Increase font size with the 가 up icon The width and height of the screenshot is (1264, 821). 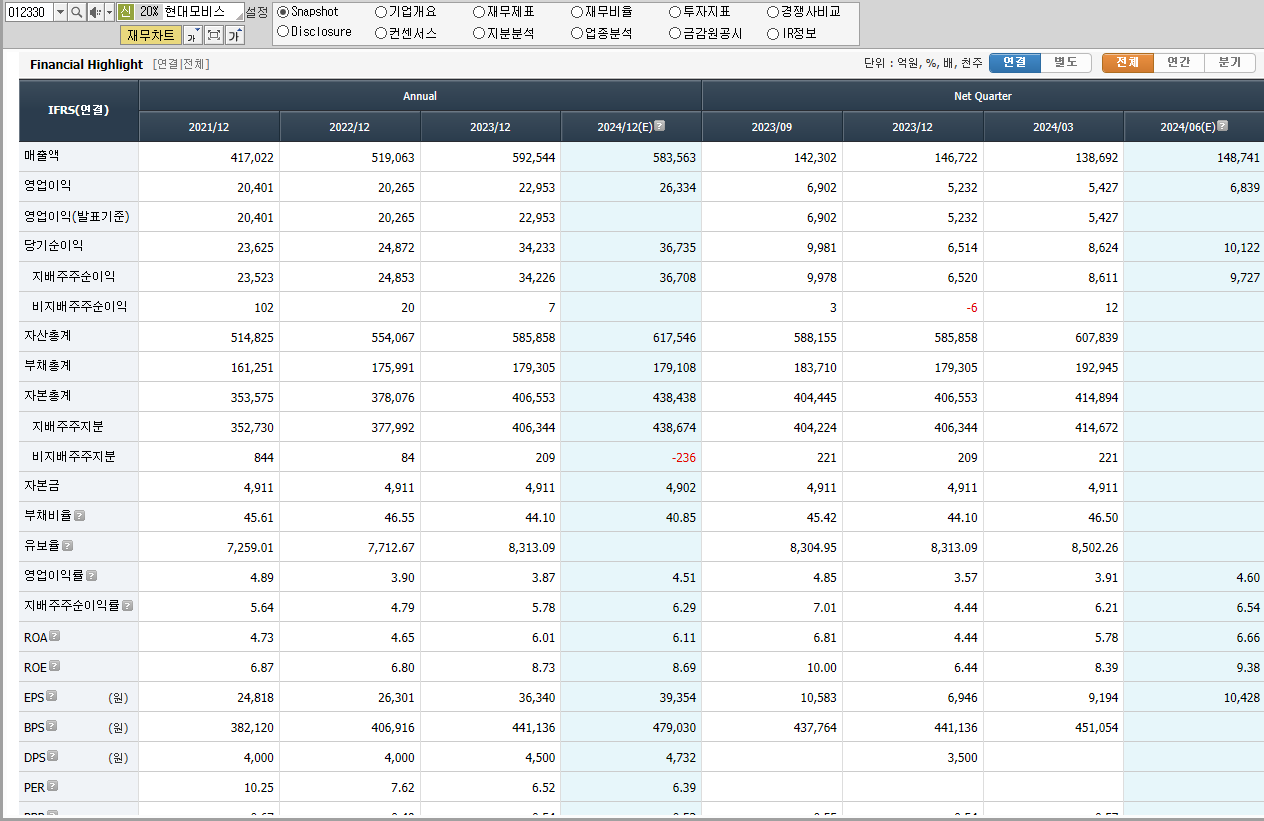[234, 35]
